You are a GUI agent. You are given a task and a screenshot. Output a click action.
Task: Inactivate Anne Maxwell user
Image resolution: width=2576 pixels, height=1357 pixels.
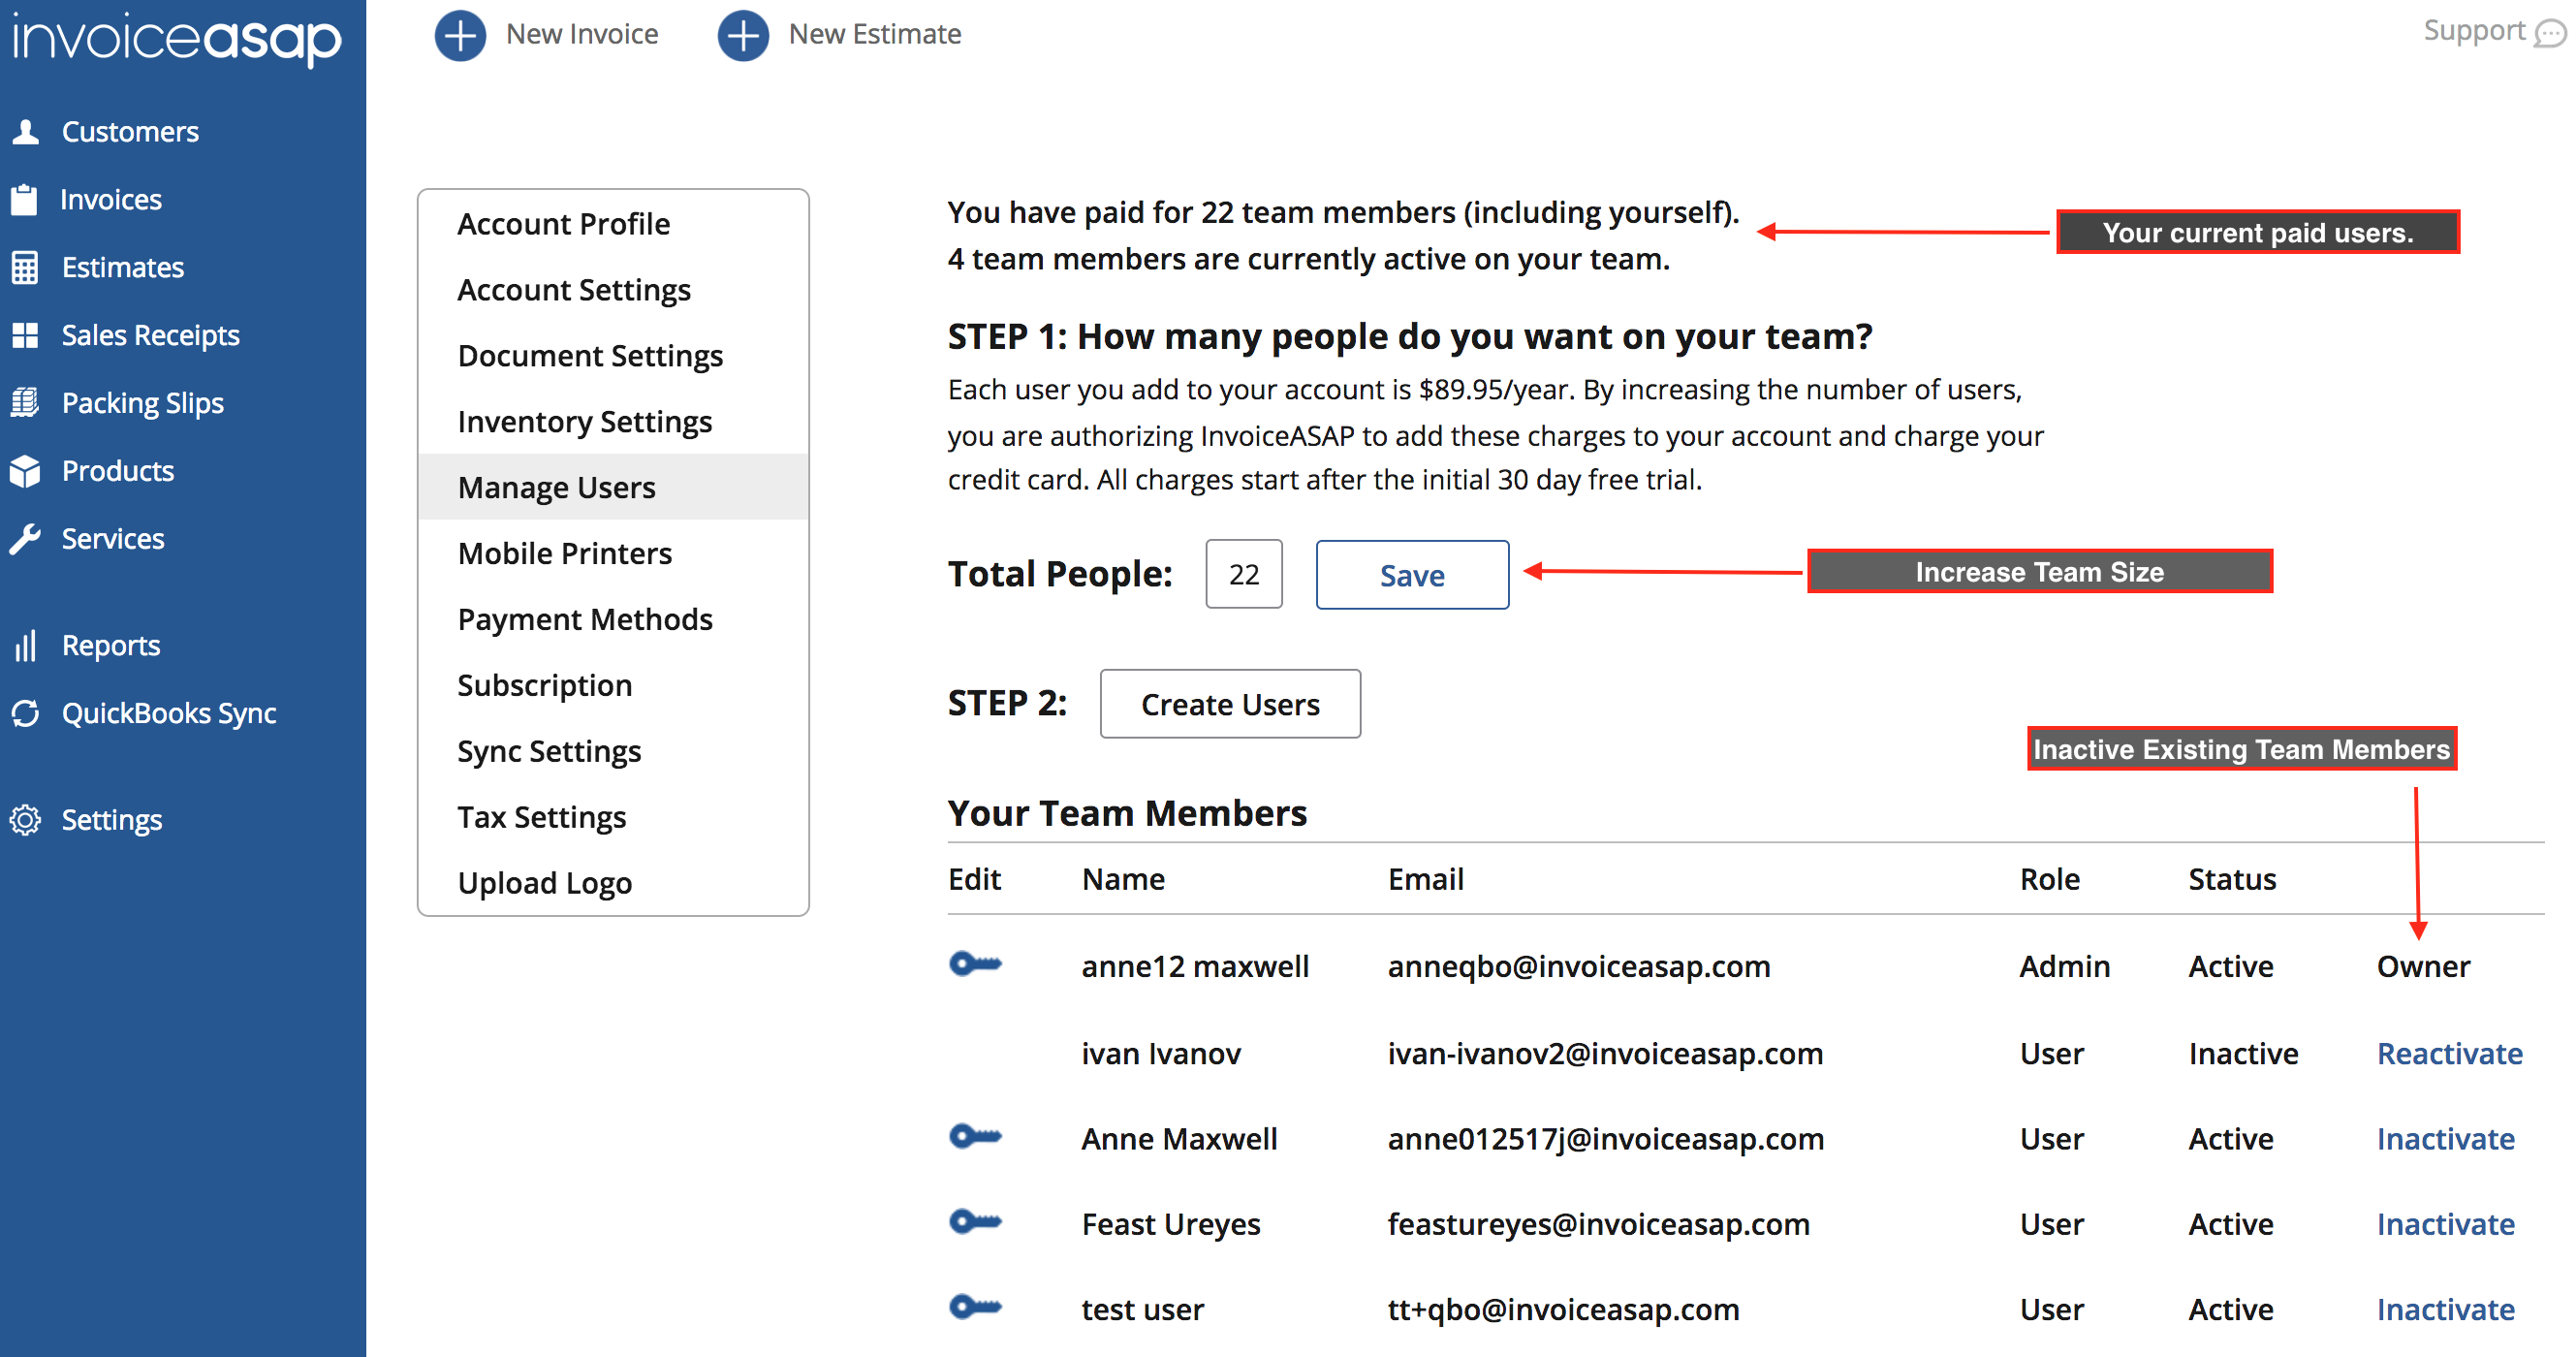click(2444, 1139)
